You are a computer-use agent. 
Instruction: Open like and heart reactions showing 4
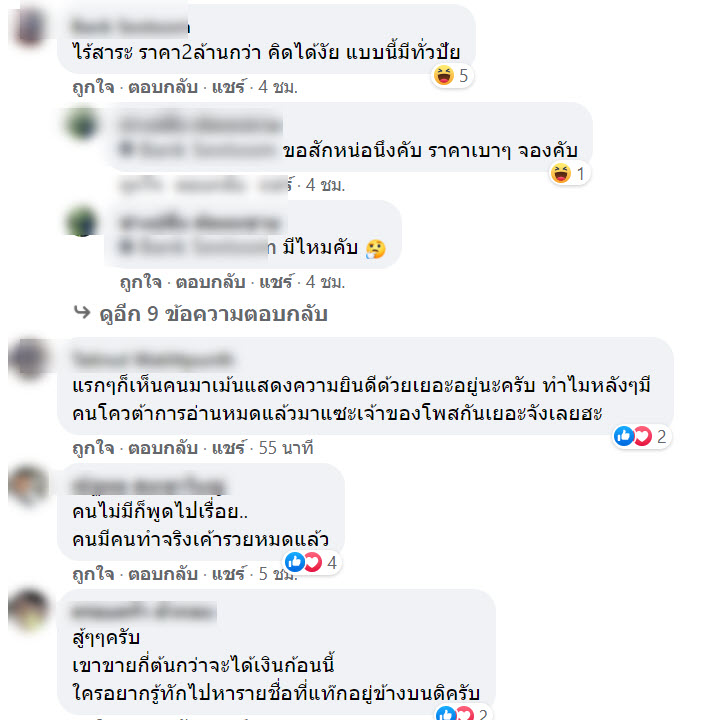(x=312, y=562)
